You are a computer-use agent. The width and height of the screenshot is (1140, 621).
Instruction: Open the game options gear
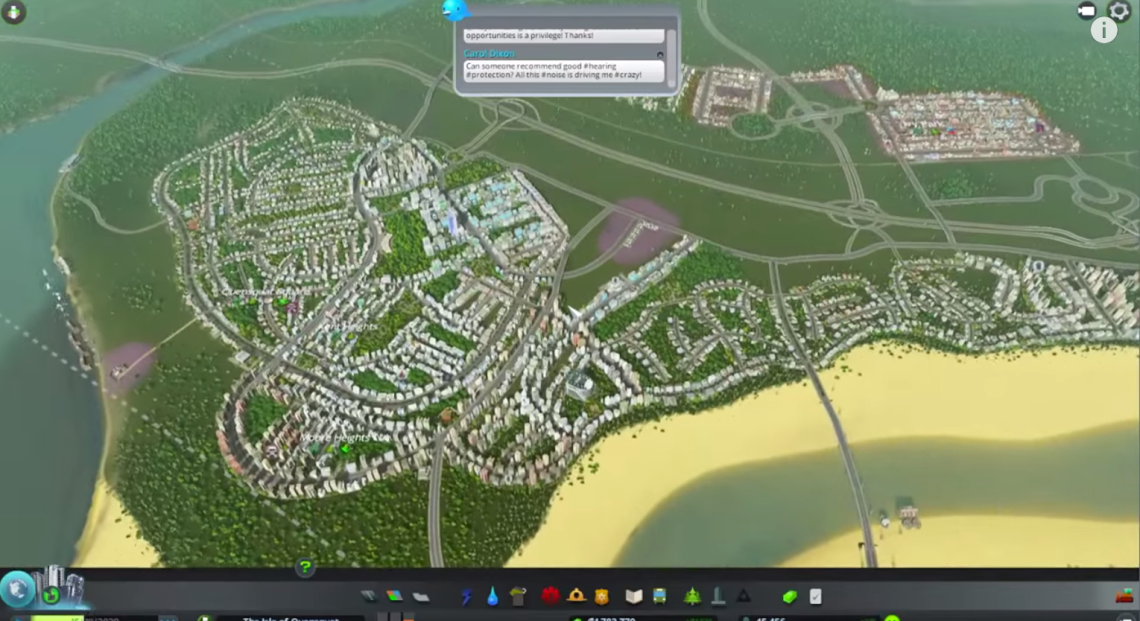tap(1120, 10)
